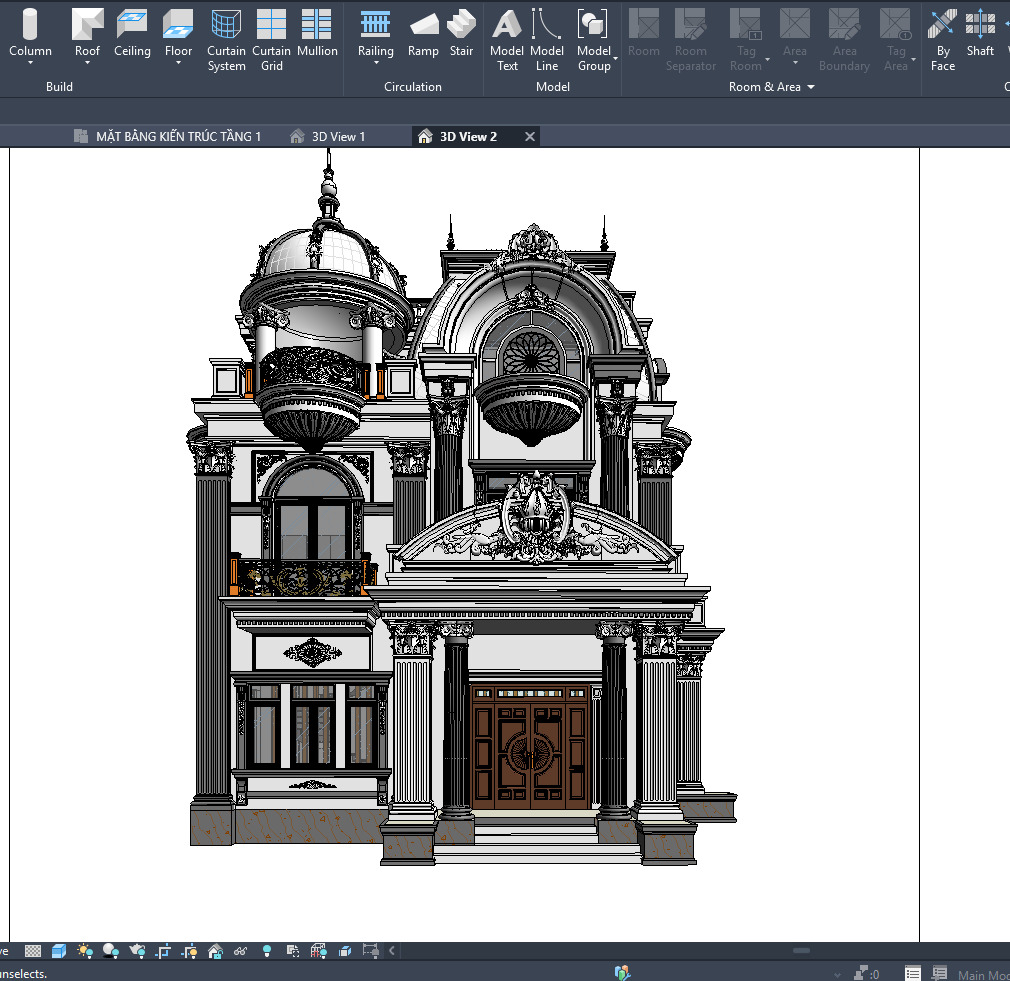This screenshot has width=1010, height=981.
Task: Click the Build panel label
Action: click(x=59, y=86)
